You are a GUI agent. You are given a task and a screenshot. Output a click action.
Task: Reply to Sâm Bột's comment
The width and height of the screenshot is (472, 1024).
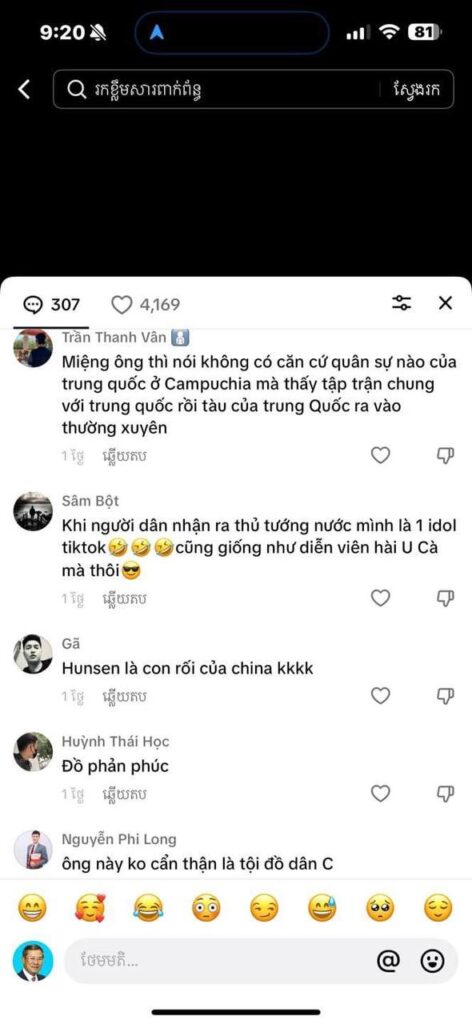[125, 599]
